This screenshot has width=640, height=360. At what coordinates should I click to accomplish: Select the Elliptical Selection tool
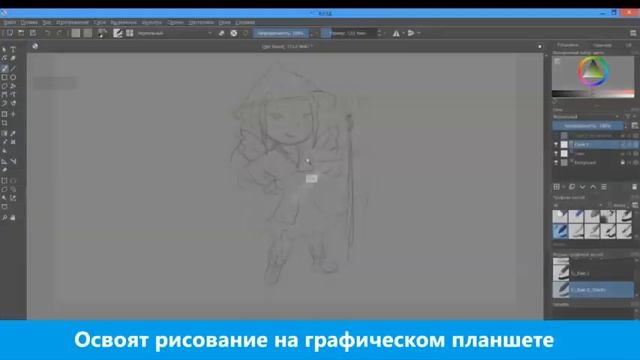coord(13,180)
